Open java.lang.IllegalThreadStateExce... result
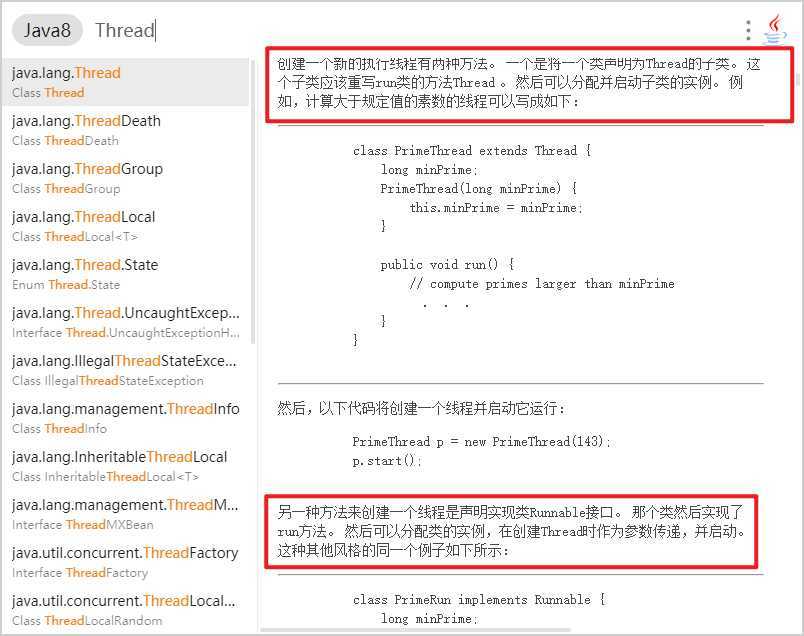 [126, 370]
